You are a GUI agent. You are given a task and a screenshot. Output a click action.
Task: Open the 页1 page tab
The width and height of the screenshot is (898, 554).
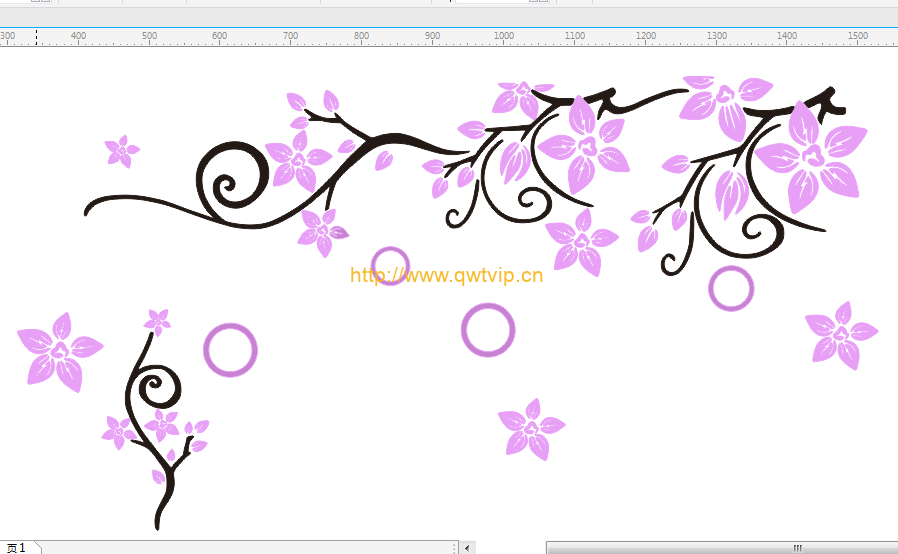pos(17,548)
